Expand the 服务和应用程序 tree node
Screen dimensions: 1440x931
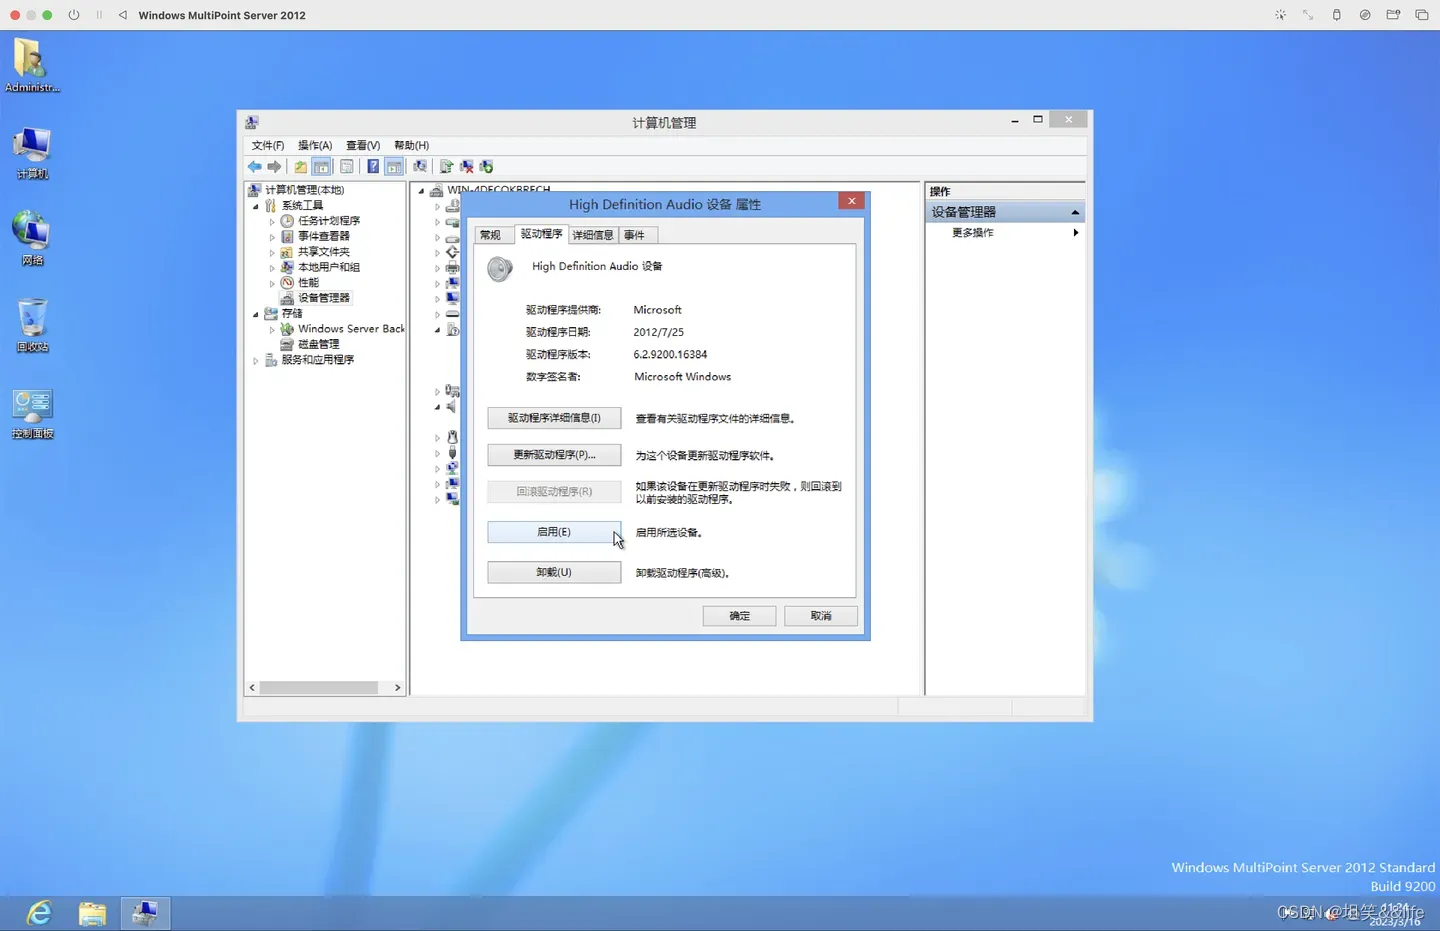click(256, 360)
